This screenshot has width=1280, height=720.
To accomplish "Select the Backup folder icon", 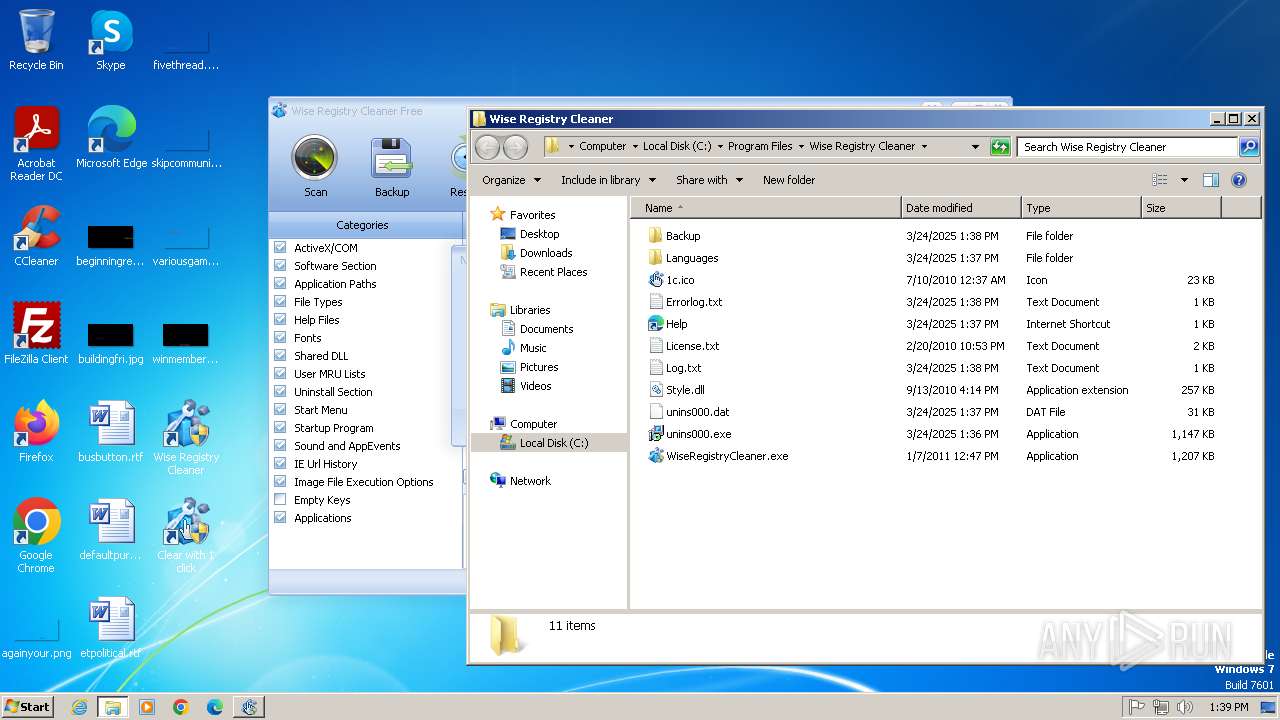I will coord(656,236).
